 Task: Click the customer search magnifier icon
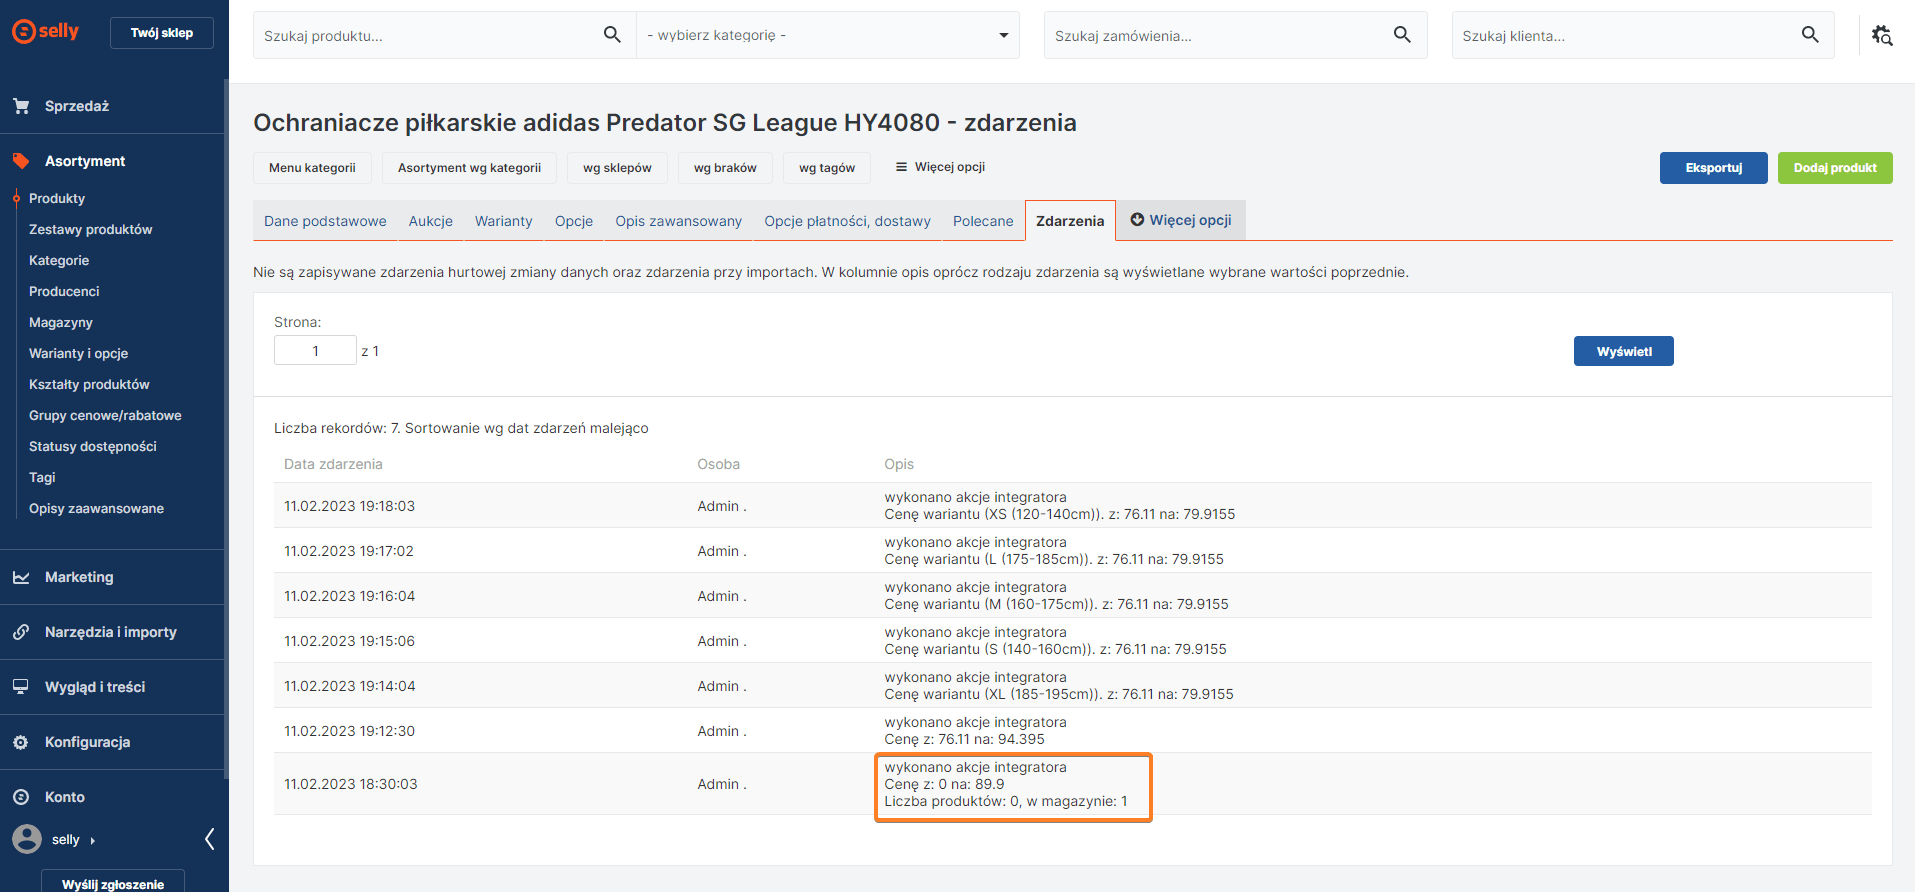1809,35
